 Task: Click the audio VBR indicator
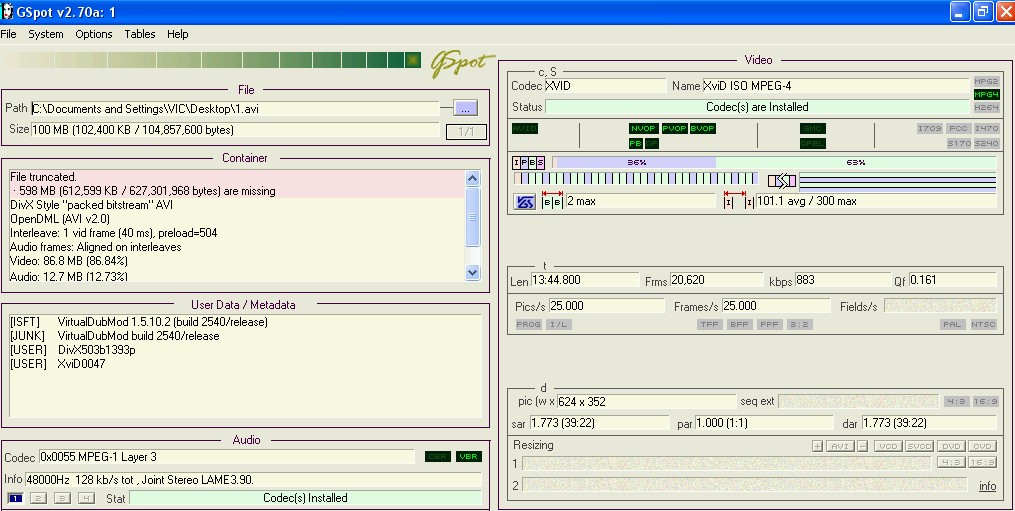pyautogui.click(x=469, y=457)
